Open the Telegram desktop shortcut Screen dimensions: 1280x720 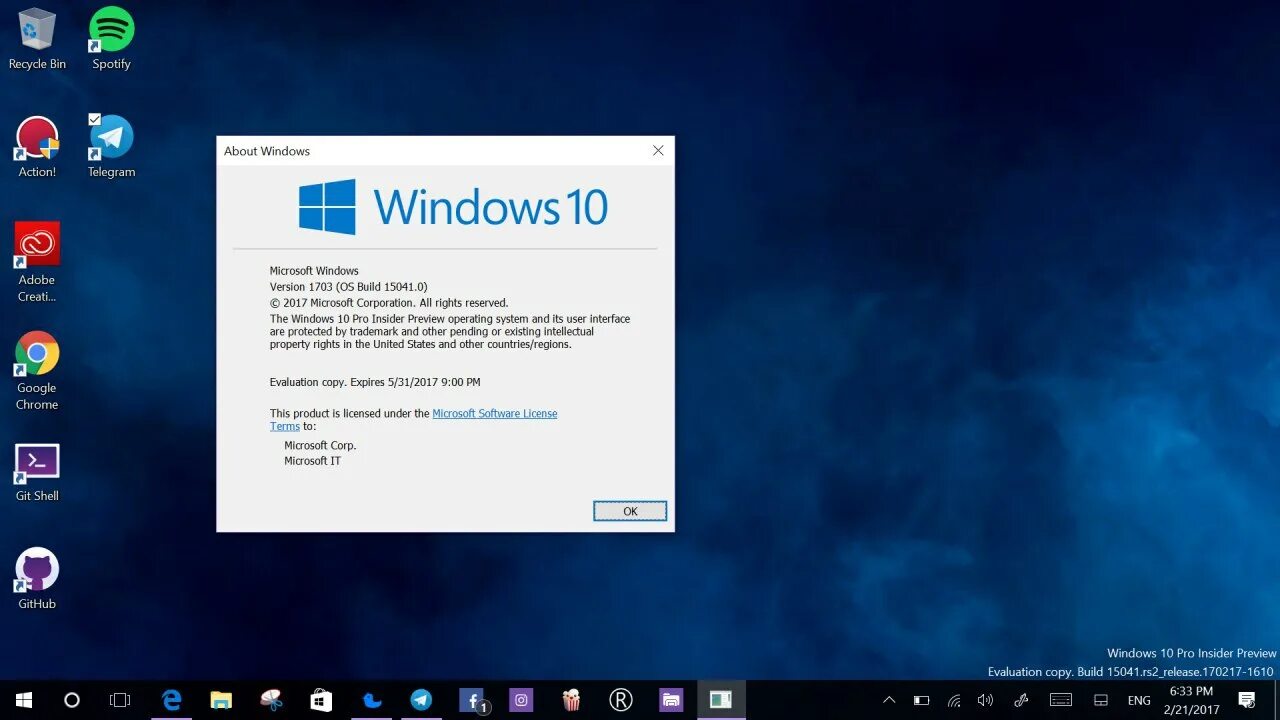tap(111, 147)
